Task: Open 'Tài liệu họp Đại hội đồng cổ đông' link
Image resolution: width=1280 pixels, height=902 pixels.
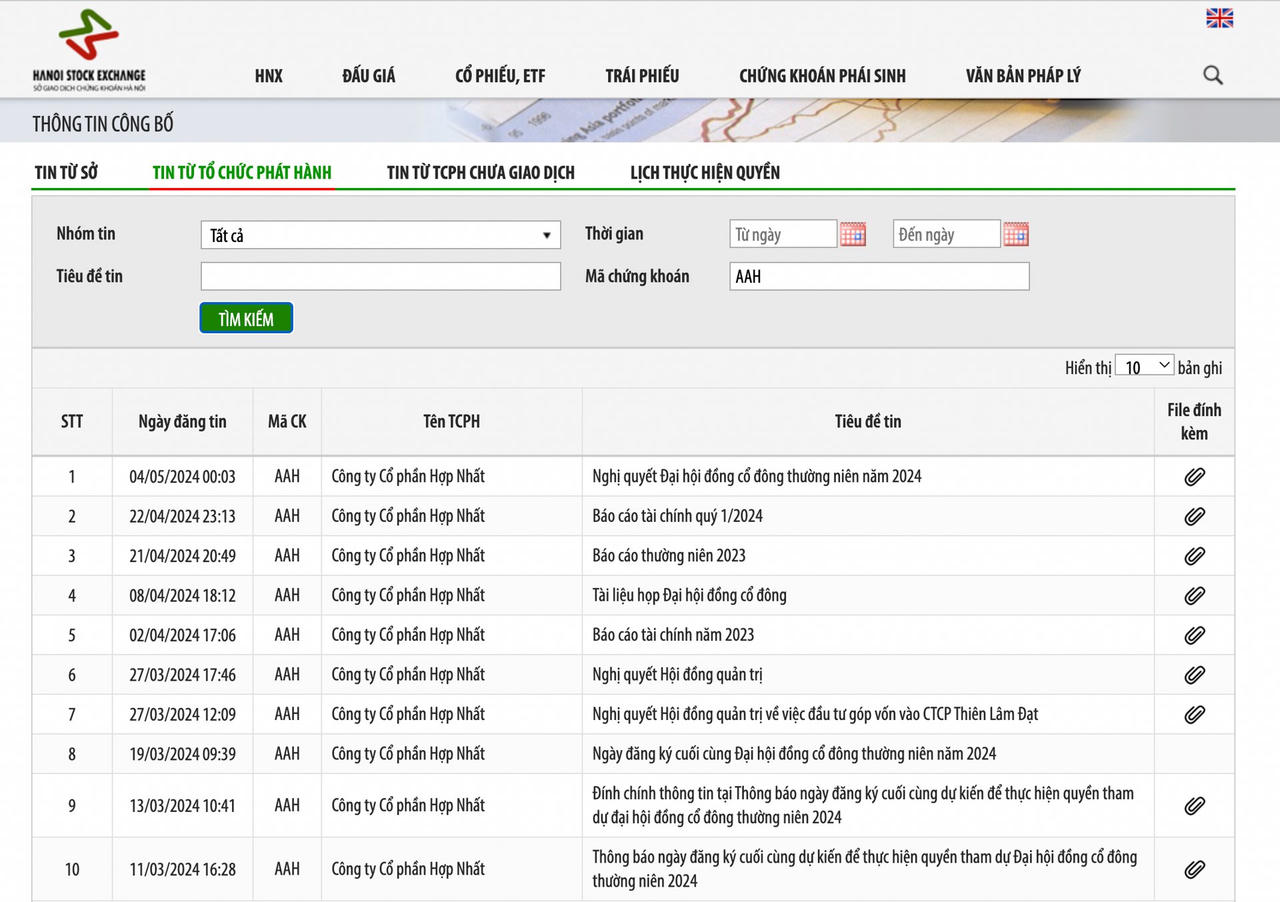Action: 689,596
